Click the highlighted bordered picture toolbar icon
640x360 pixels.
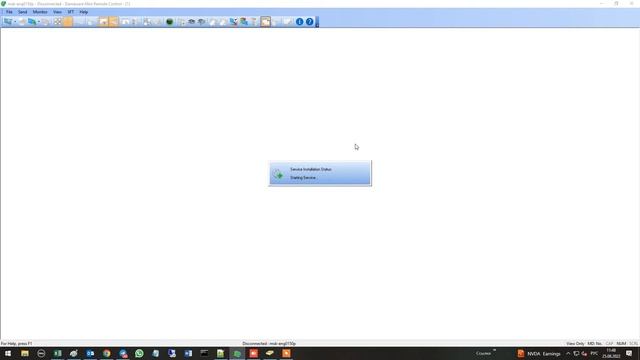click(x=266, y=22)
